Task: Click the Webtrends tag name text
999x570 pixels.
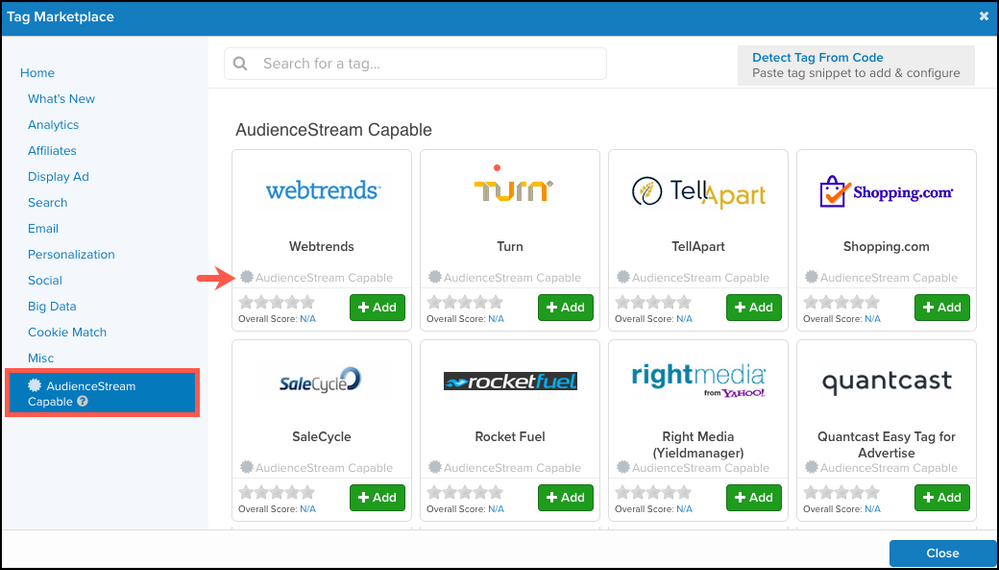Action: 321,246
